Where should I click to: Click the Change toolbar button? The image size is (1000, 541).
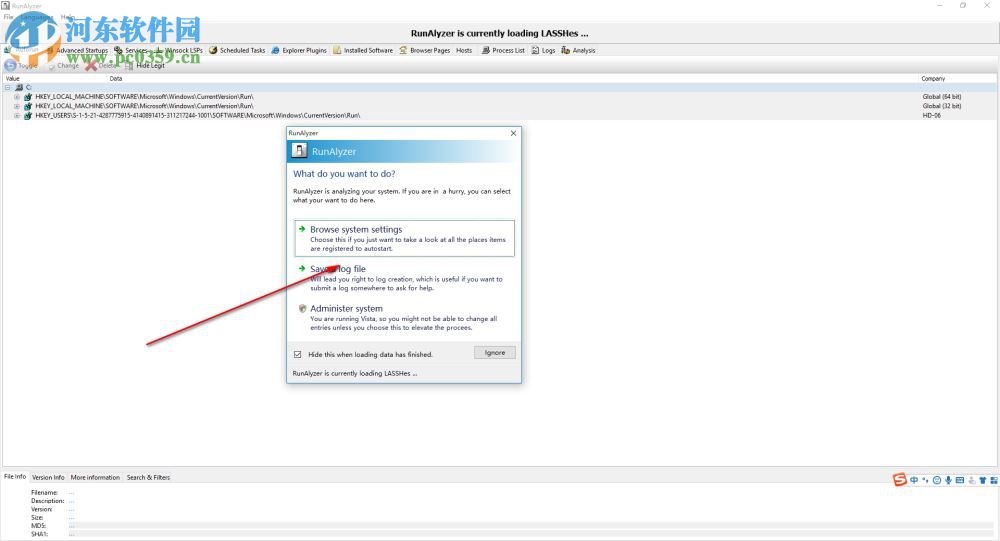(x=62, y=65)
